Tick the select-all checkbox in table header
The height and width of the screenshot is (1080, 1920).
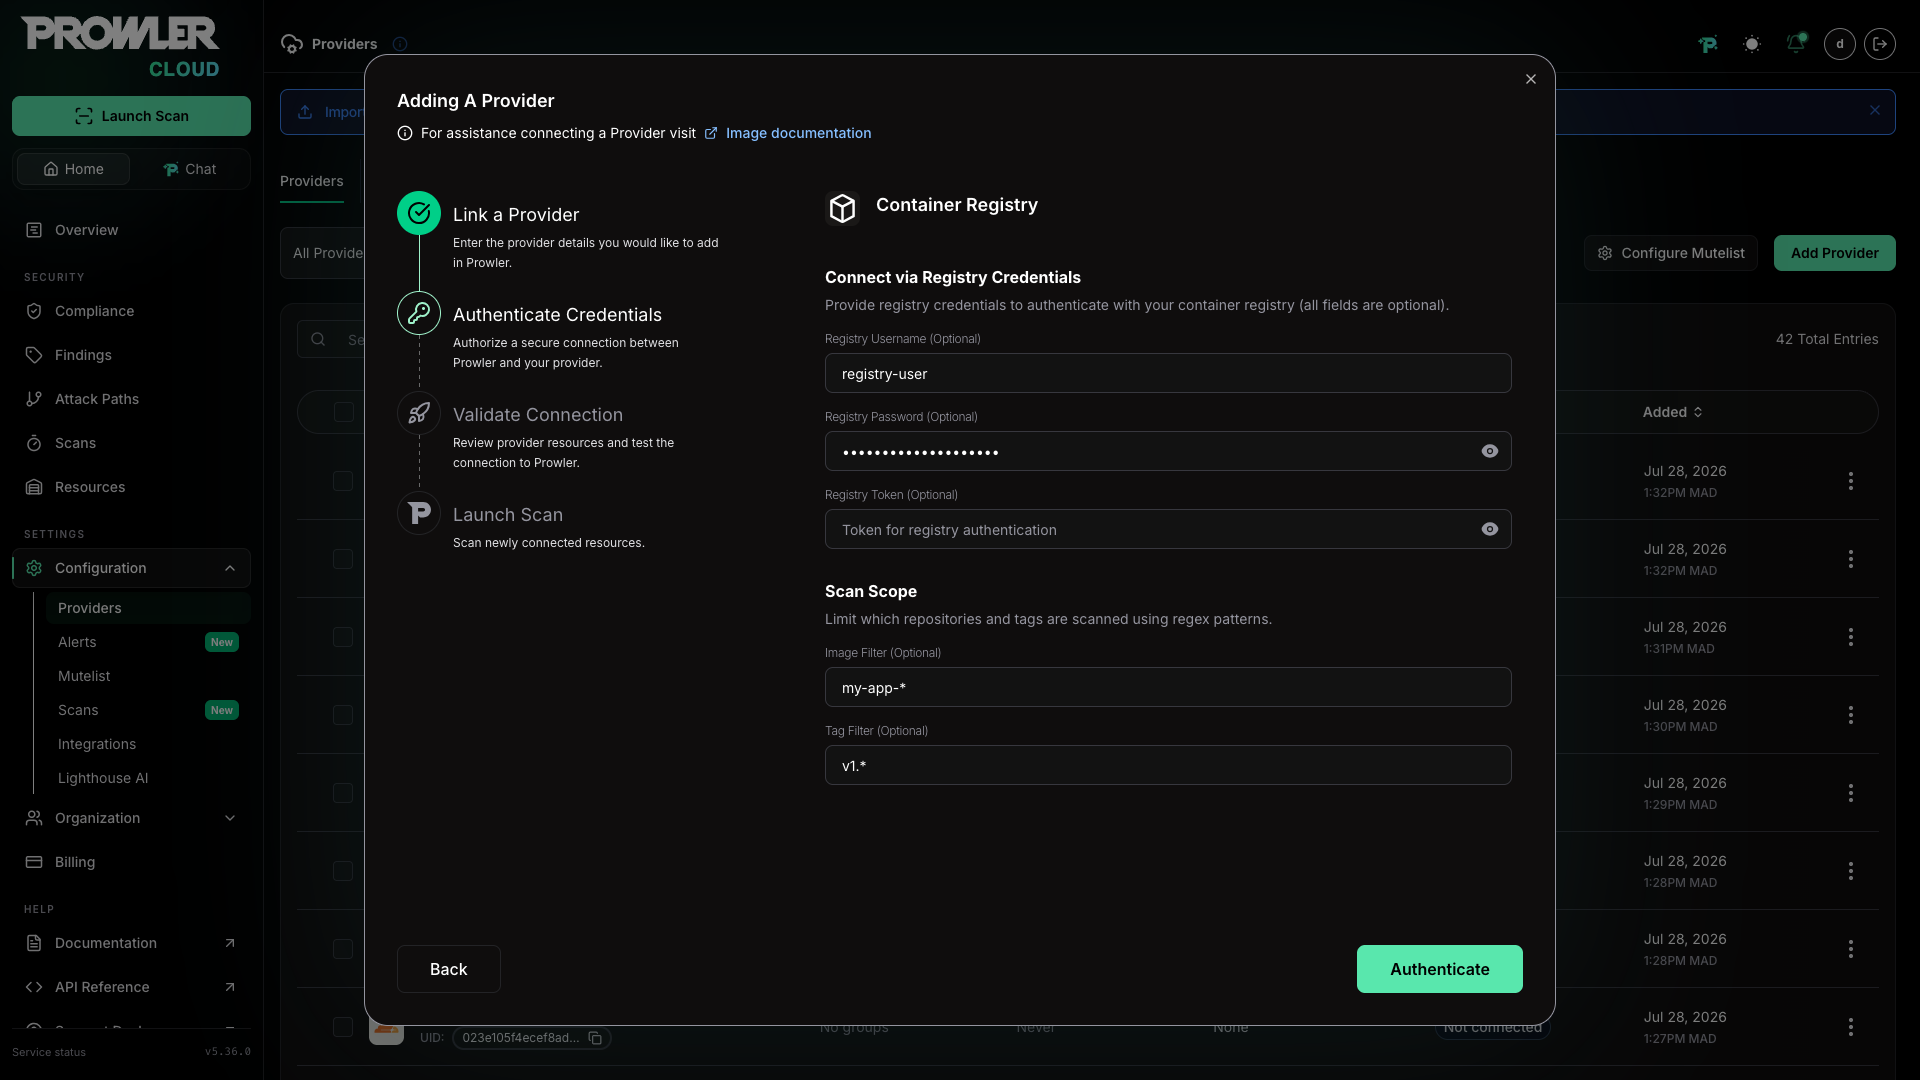(344, 412)
